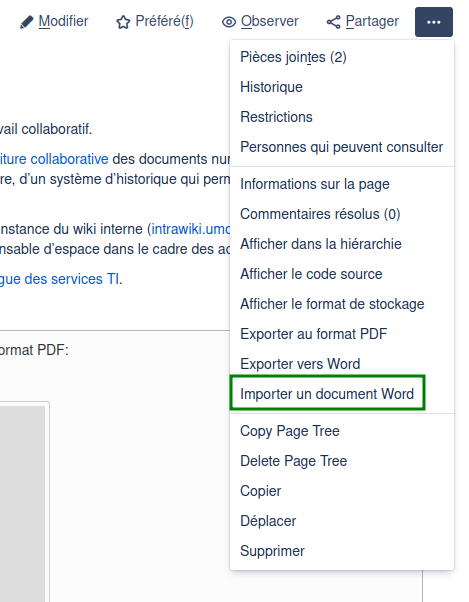Click the pencil Modifier icon
This screenshot has width=469, height=602.
[x=26, y=22]
